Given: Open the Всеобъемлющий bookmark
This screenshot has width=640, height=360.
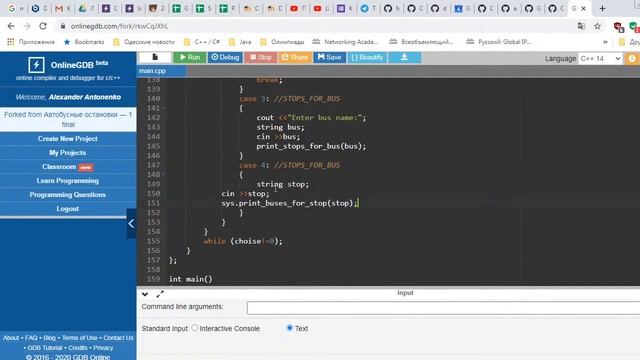Looking at the screenshot, I should click(x=421, y=42).
